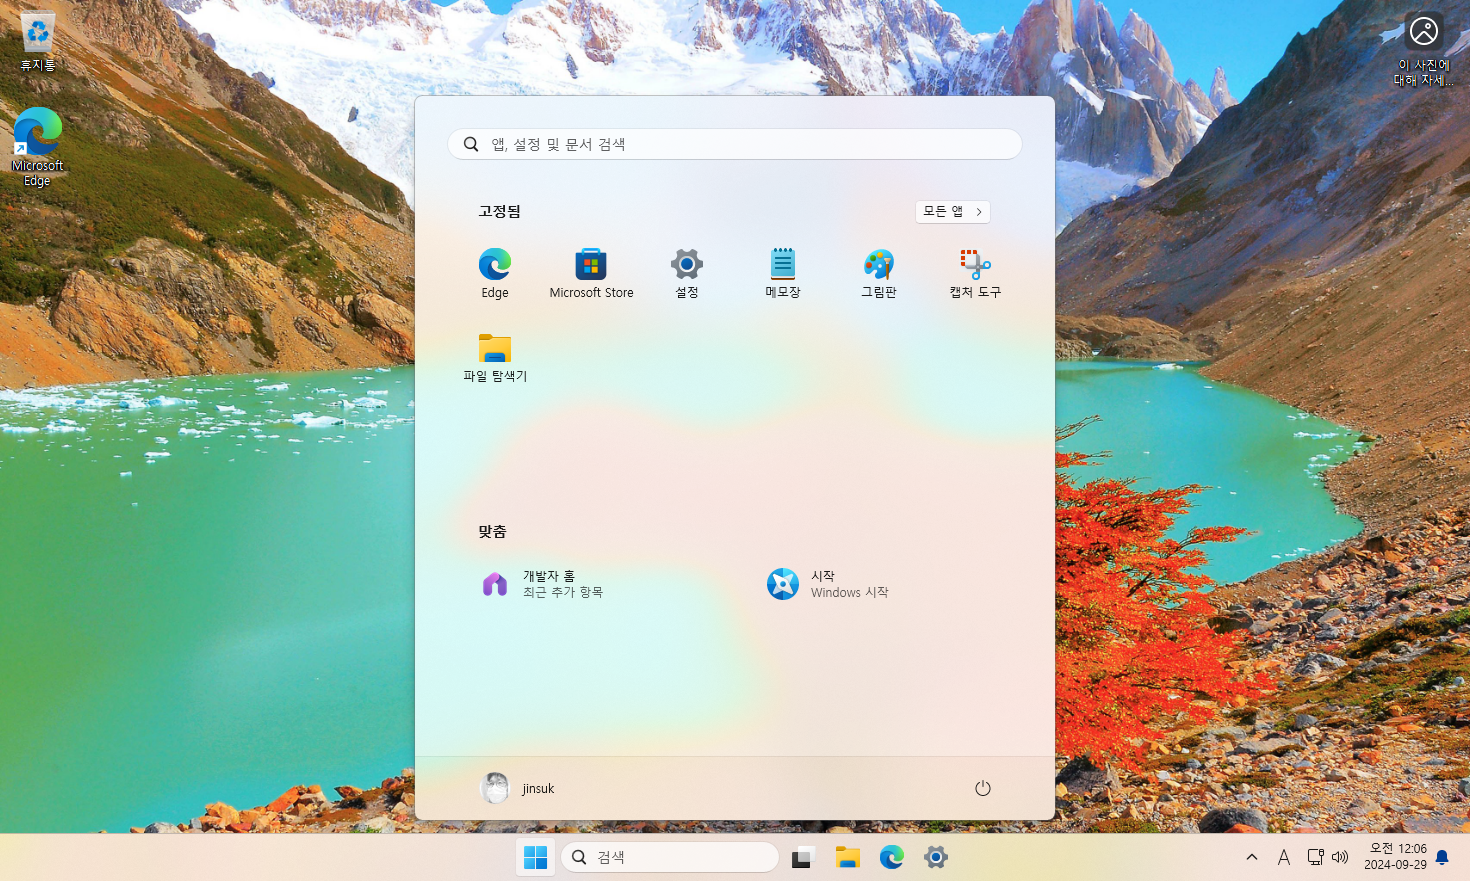Open Task View on taskbar
The image size is (1470, 881).
(x=803, y=857)
